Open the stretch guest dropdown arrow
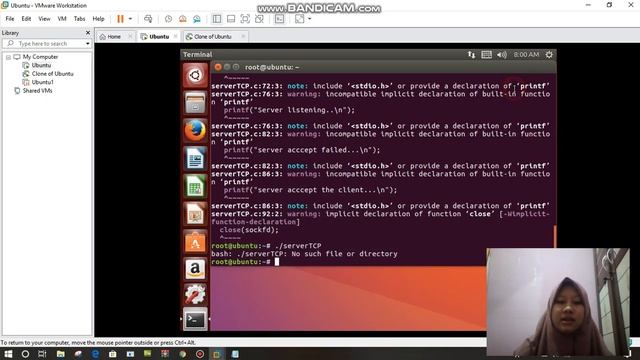 [x=309, y=19]
